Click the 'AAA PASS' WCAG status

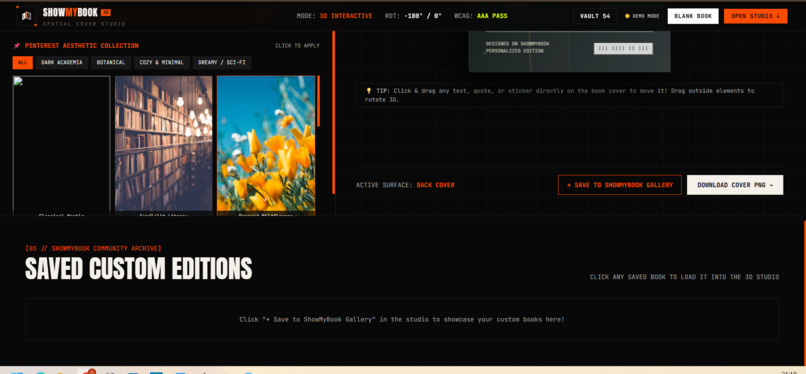pos(492,16)
